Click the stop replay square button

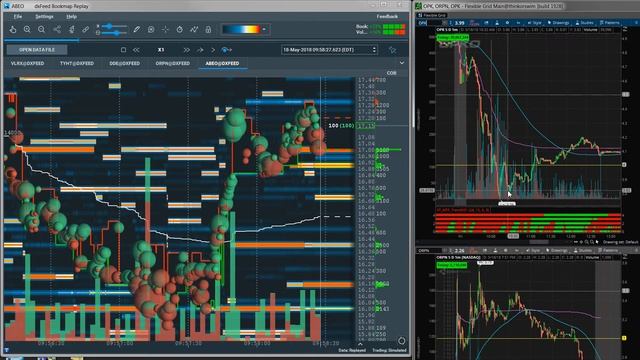coord(123,50)
